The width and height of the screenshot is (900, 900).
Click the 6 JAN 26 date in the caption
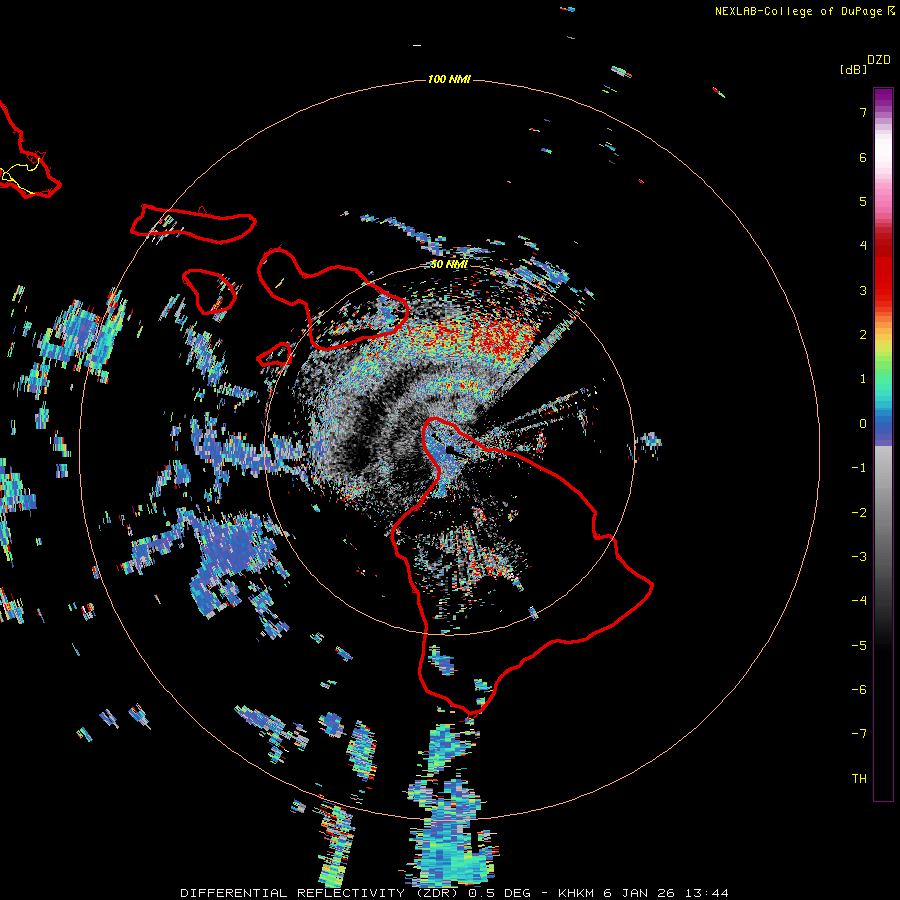(x=641, y=893)
